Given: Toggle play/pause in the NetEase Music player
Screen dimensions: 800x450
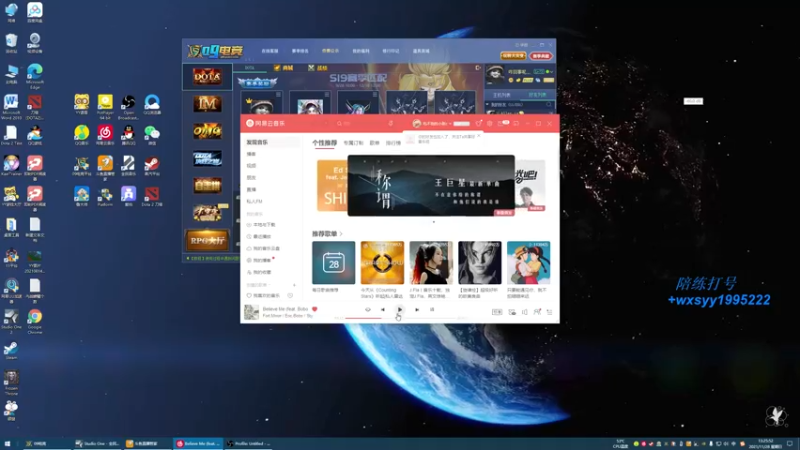Looking at the screenshot, I should [399, 310].
